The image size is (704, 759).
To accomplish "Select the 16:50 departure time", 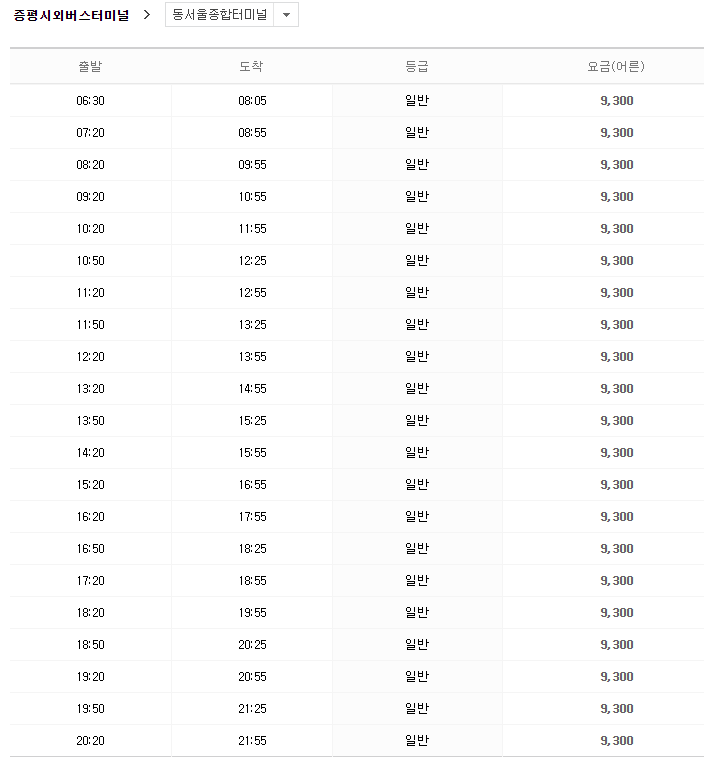I will [x=91, y=548].
